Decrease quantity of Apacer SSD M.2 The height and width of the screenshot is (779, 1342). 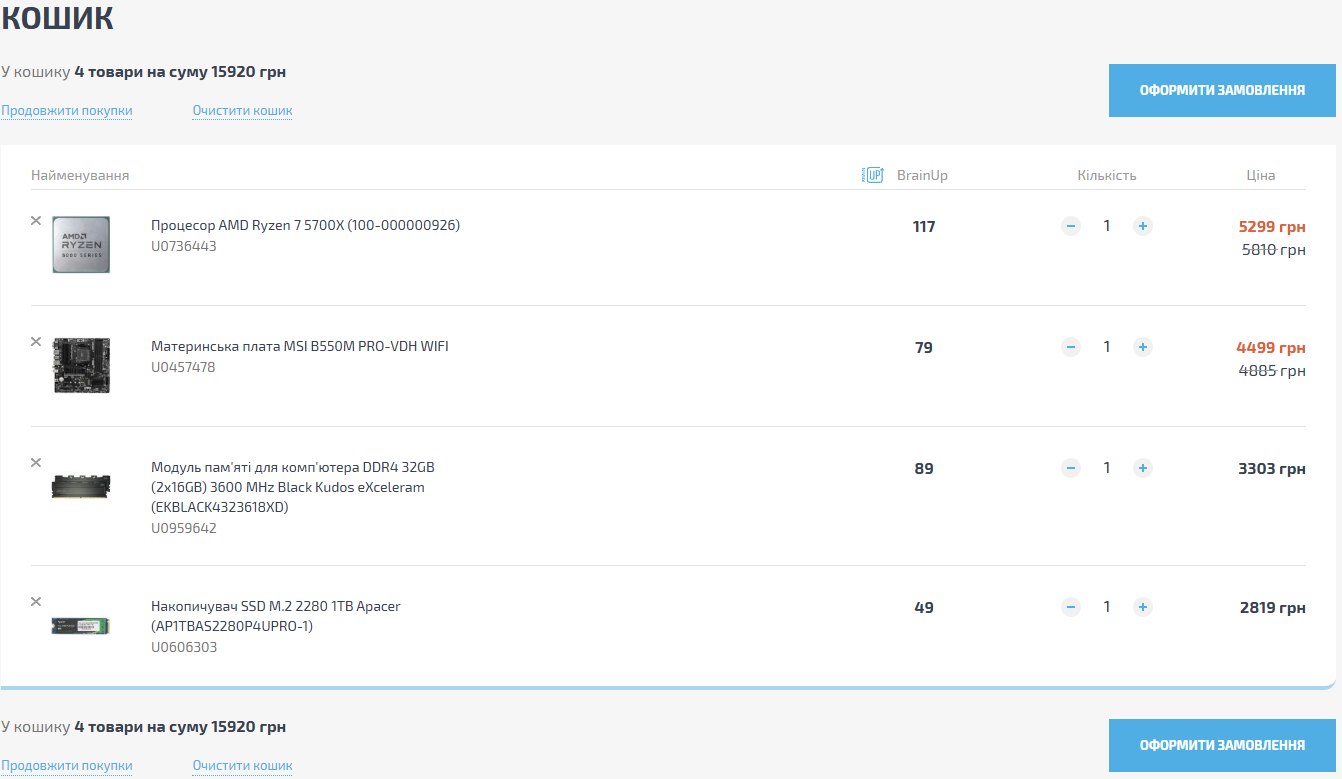coord(1071,607)
